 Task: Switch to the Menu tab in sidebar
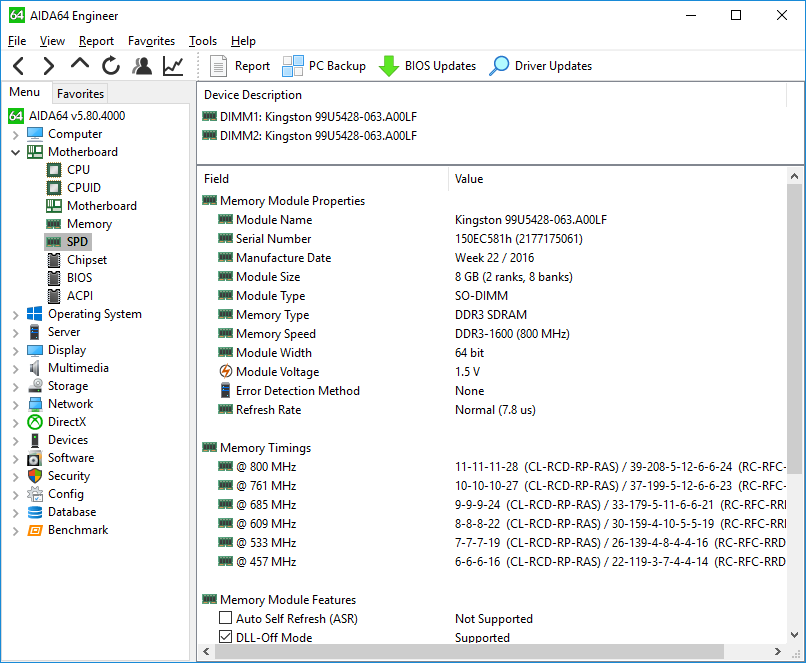25,92
